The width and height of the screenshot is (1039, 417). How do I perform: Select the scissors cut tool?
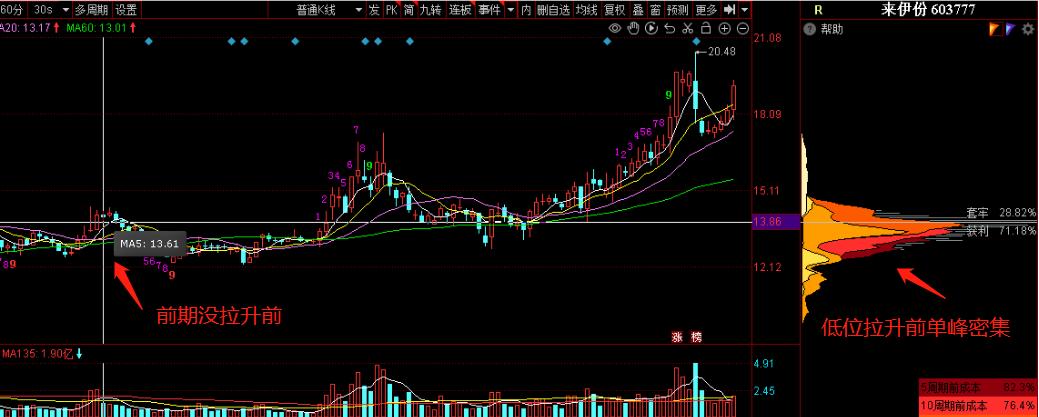pos(688,29)
